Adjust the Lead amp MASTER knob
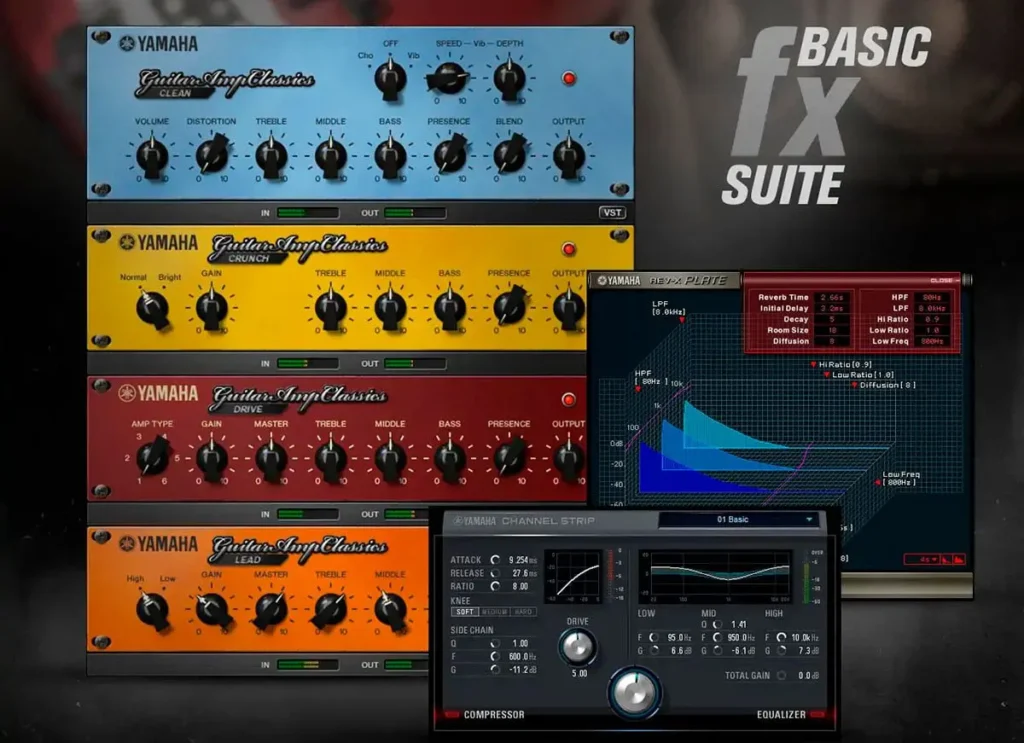The image size is (1024, 743). coord(271,610)
